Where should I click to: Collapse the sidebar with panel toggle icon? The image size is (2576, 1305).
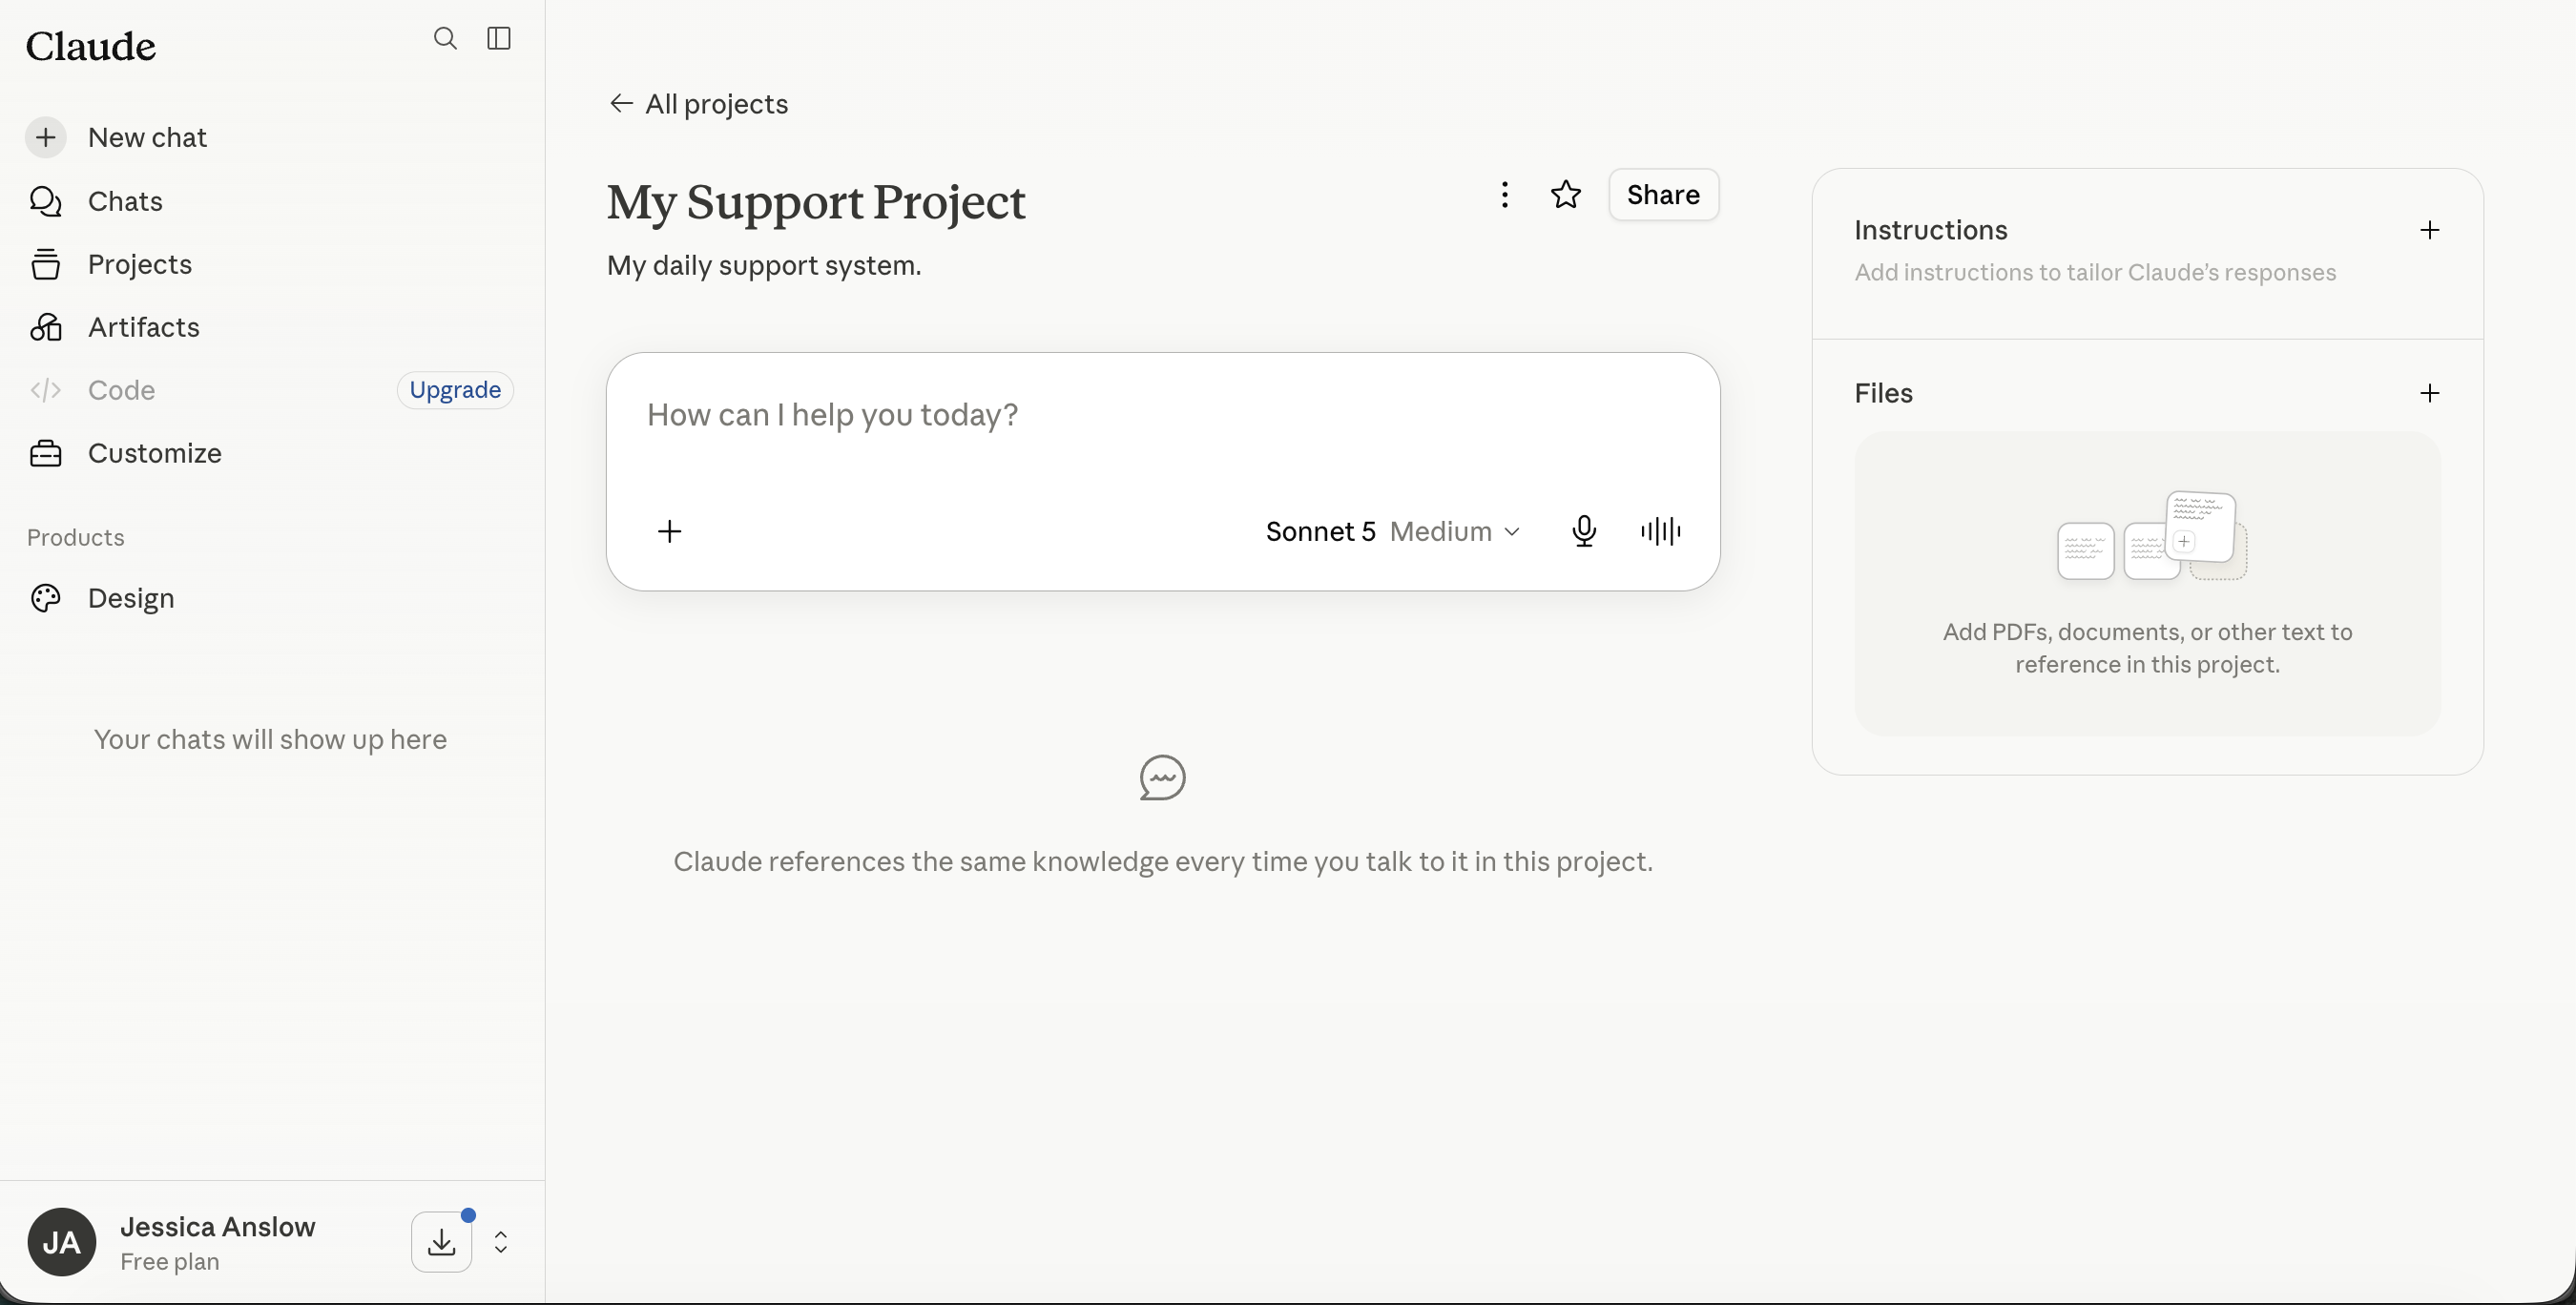(499, 39)
